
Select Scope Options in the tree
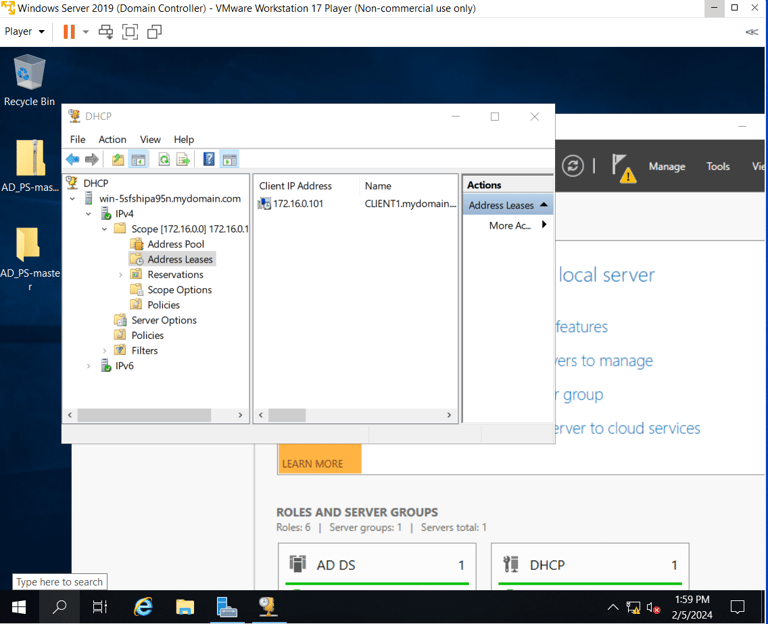pos(179,290)
